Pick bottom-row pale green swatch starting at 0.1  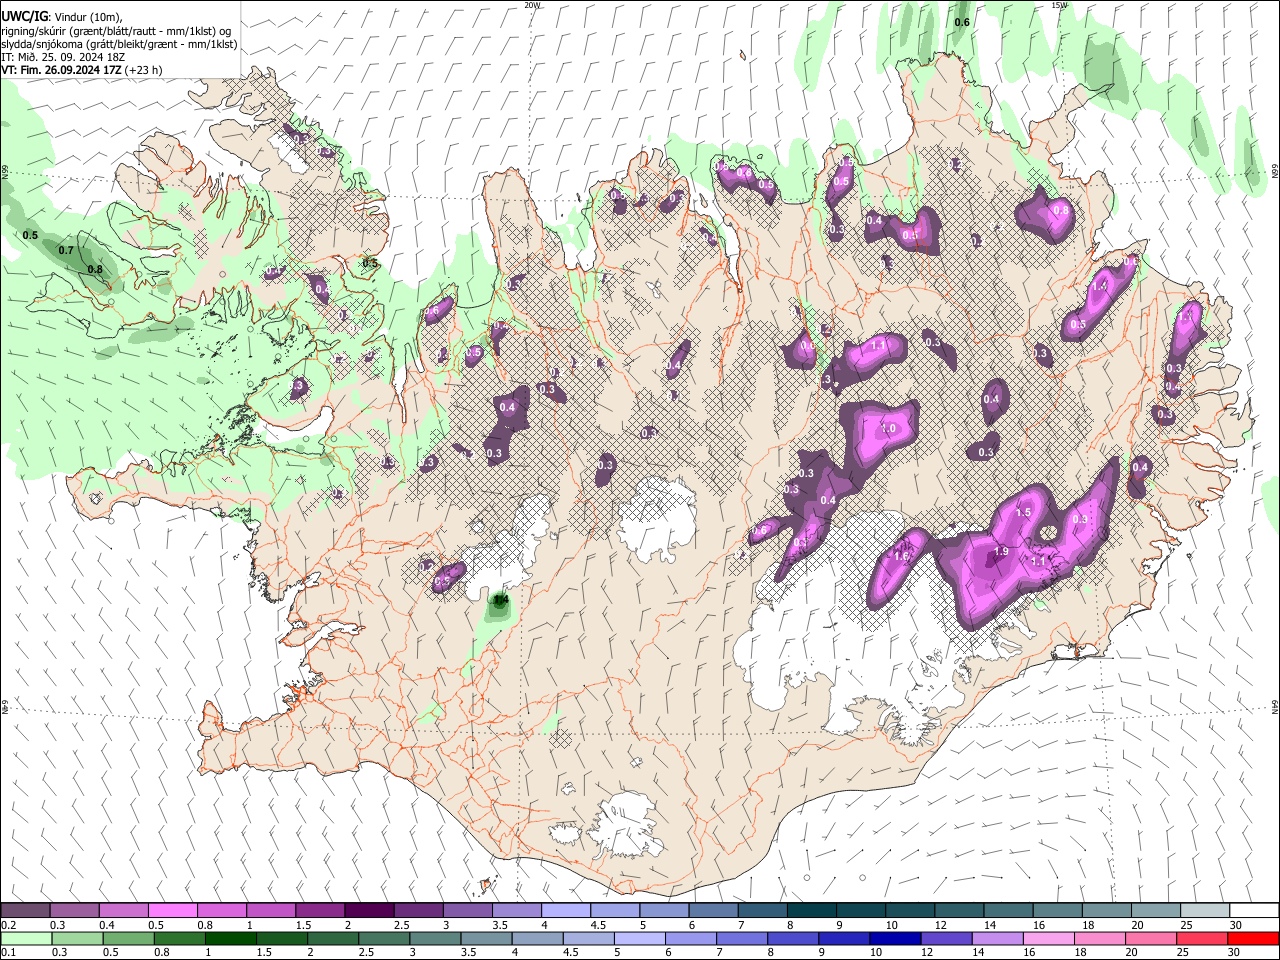(x=25, y=938)
